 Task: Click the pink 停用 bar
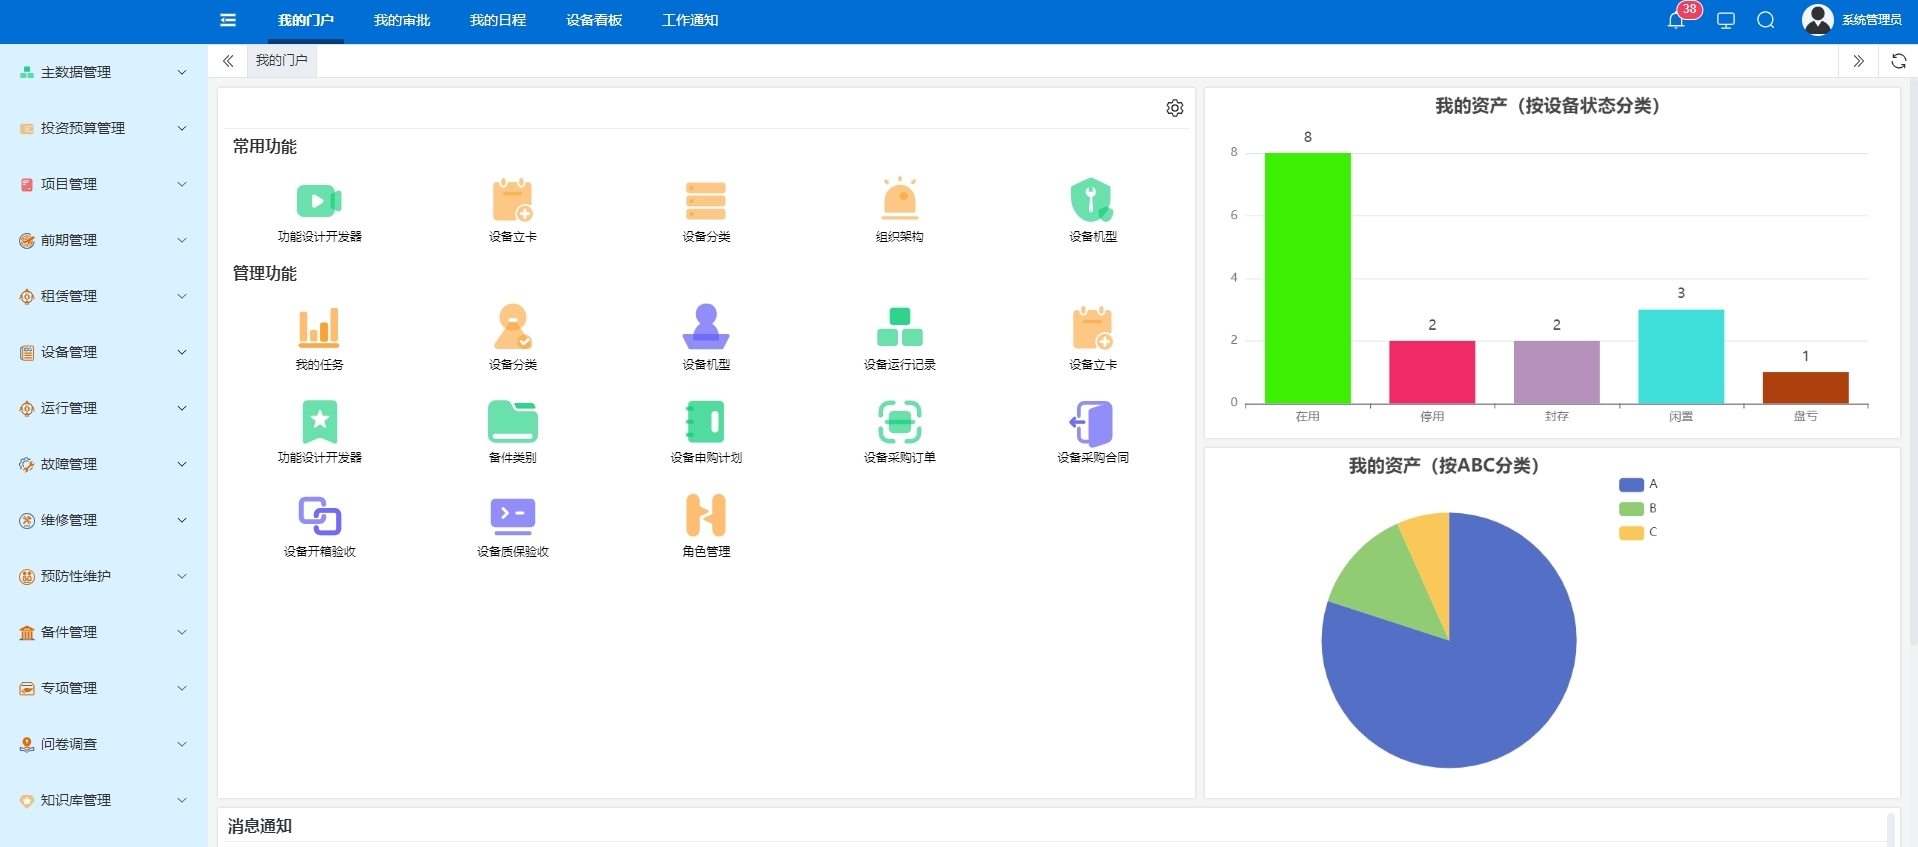[x=1432, y=372]
